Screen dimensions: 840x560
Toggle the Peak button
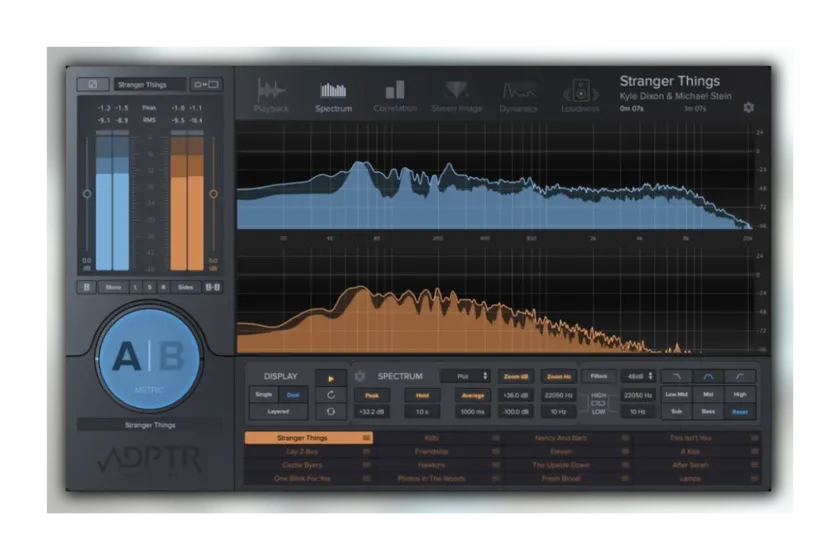coord(372,395)
